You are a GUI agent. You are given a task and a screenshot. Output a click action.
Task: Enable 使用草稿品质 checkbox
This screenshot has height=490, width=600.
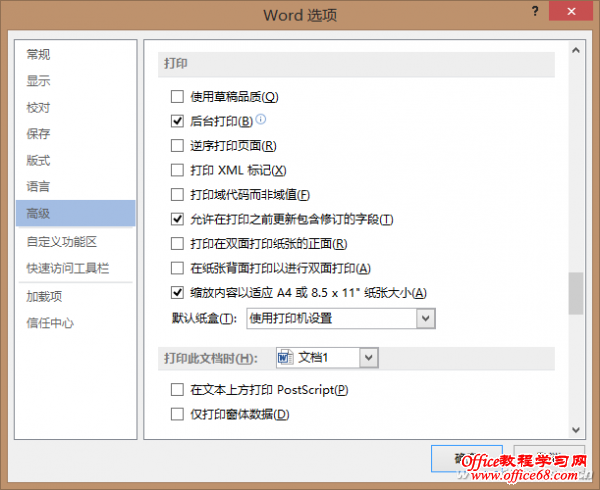coord(177,96)
